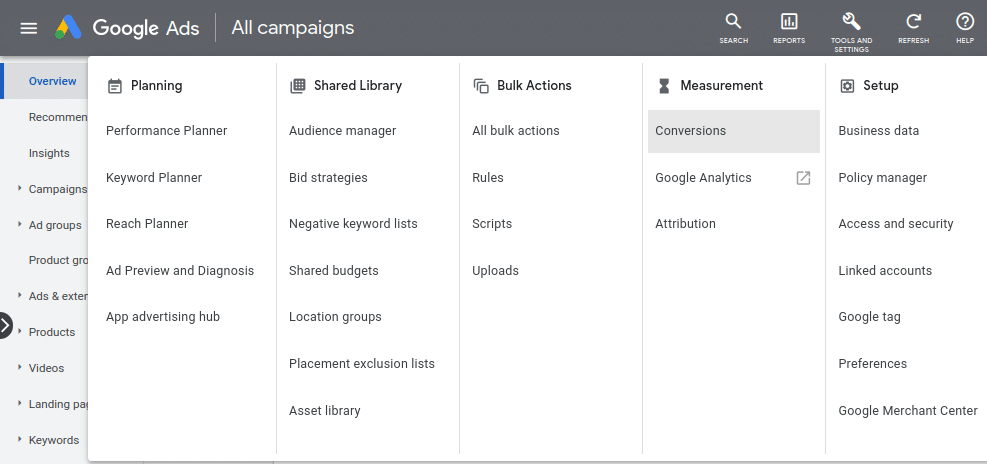
Task: Open Product groups in the sidebar
Action: tap(58, 260)
